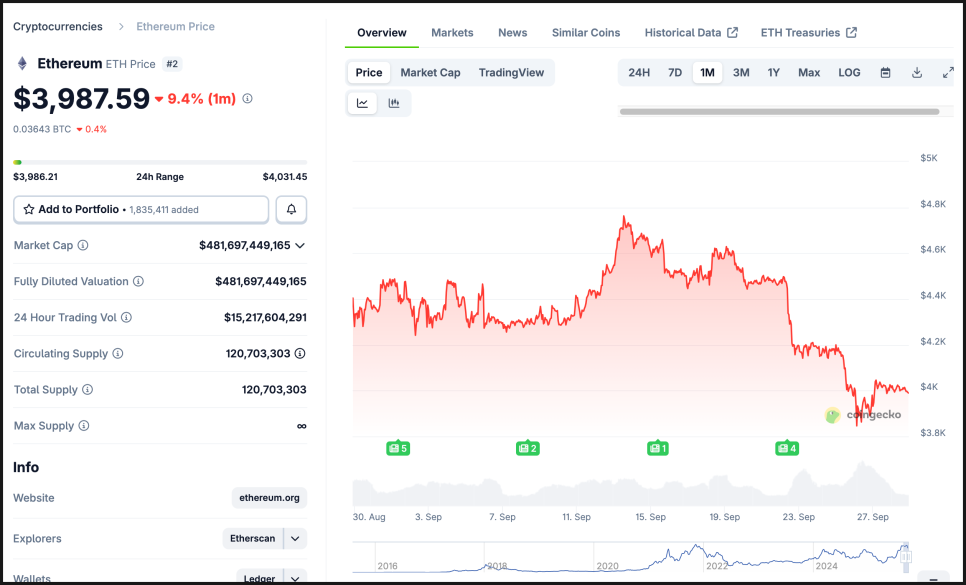Click info icon beside 120,703,303 circulating value
This screenshot has width=966, height=585.
coord(300,353)
